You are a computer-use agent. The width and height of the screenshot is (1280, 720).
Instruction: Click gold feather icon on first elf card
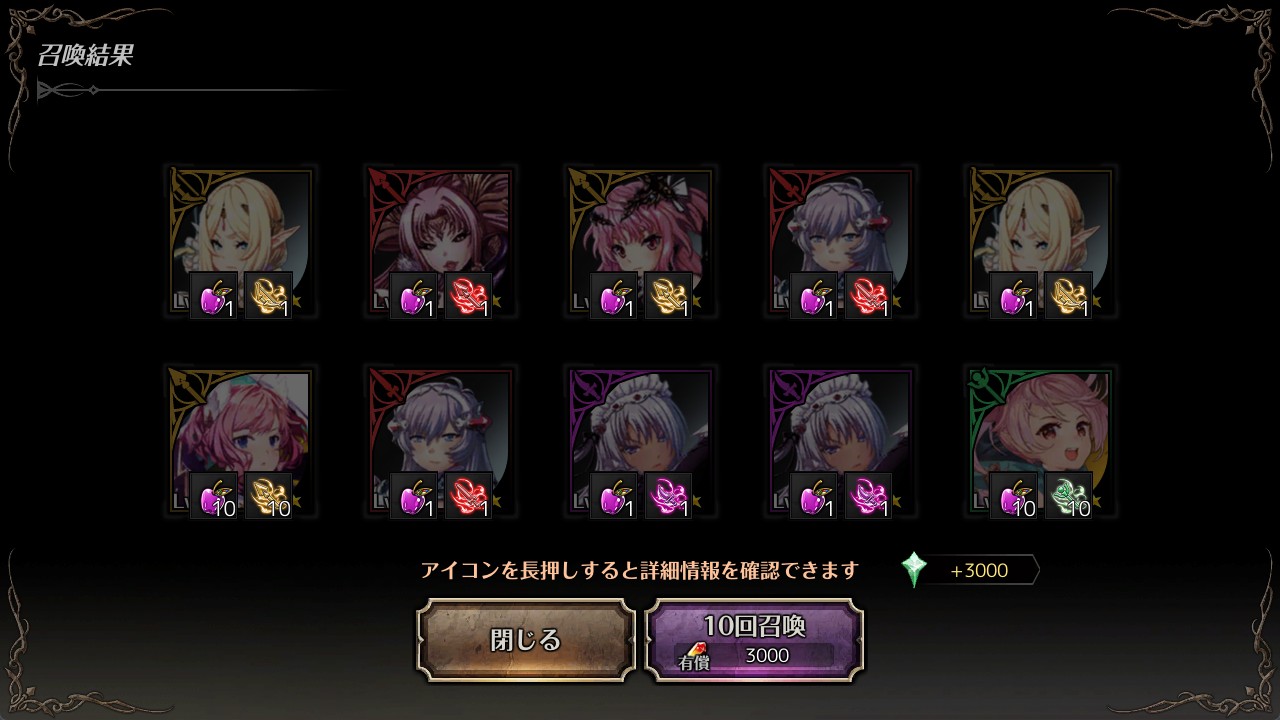click(x=268, y=296)
